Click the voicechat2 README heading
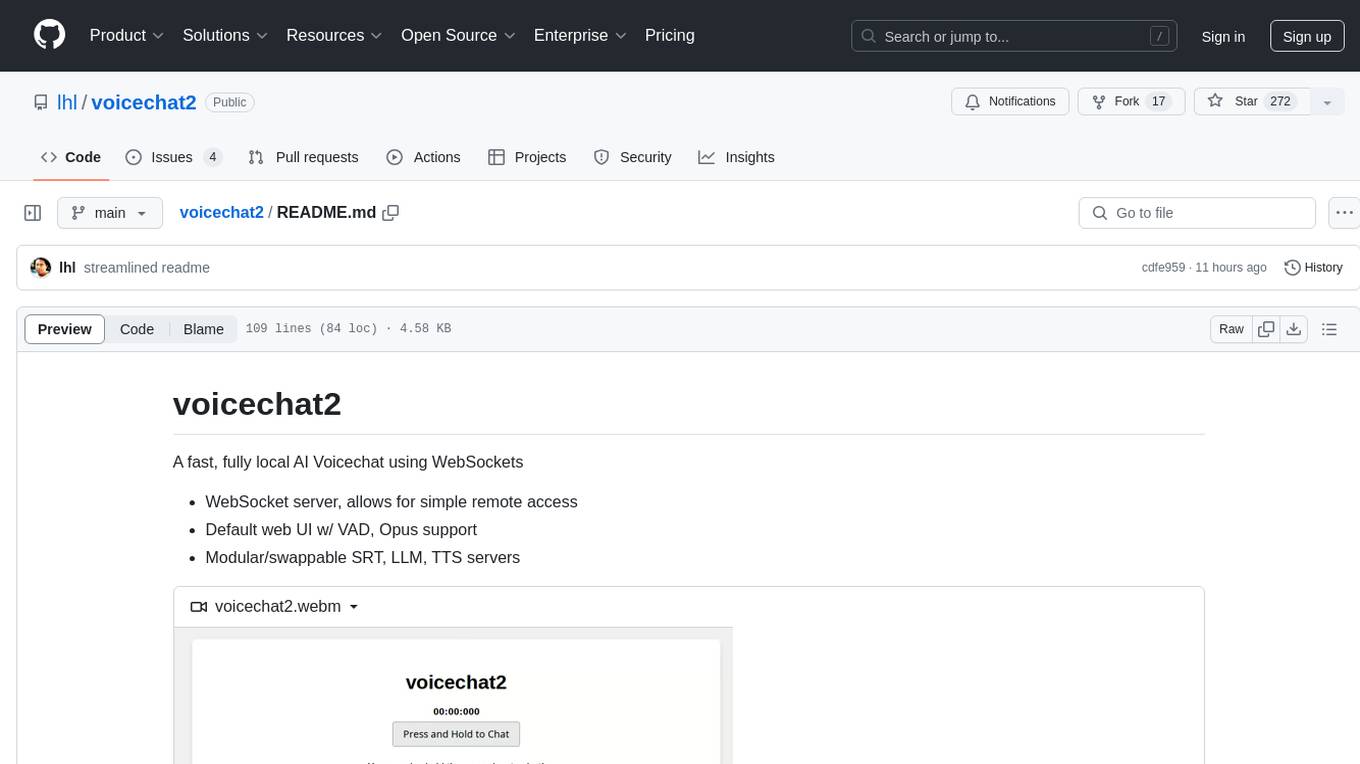Screen dimensions: 1360x764 (x=257, y=404)
